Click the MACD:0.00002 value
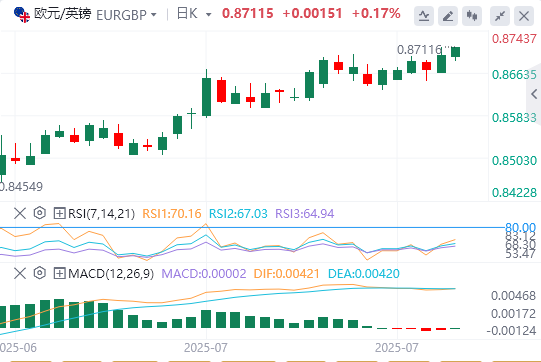The height and width of the screenshot is (362, 541). pos(204,274)
